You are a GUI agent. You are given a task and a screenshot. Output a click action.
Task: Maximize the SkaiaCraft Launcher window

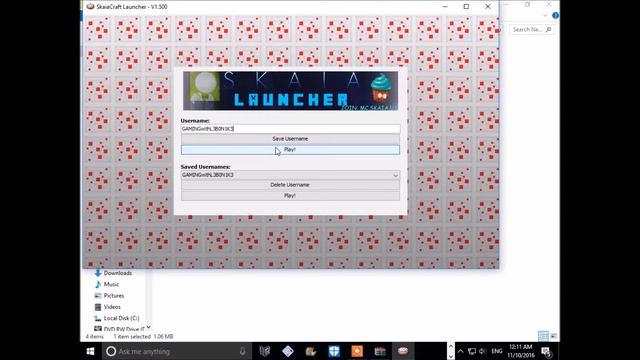[466, 7]
